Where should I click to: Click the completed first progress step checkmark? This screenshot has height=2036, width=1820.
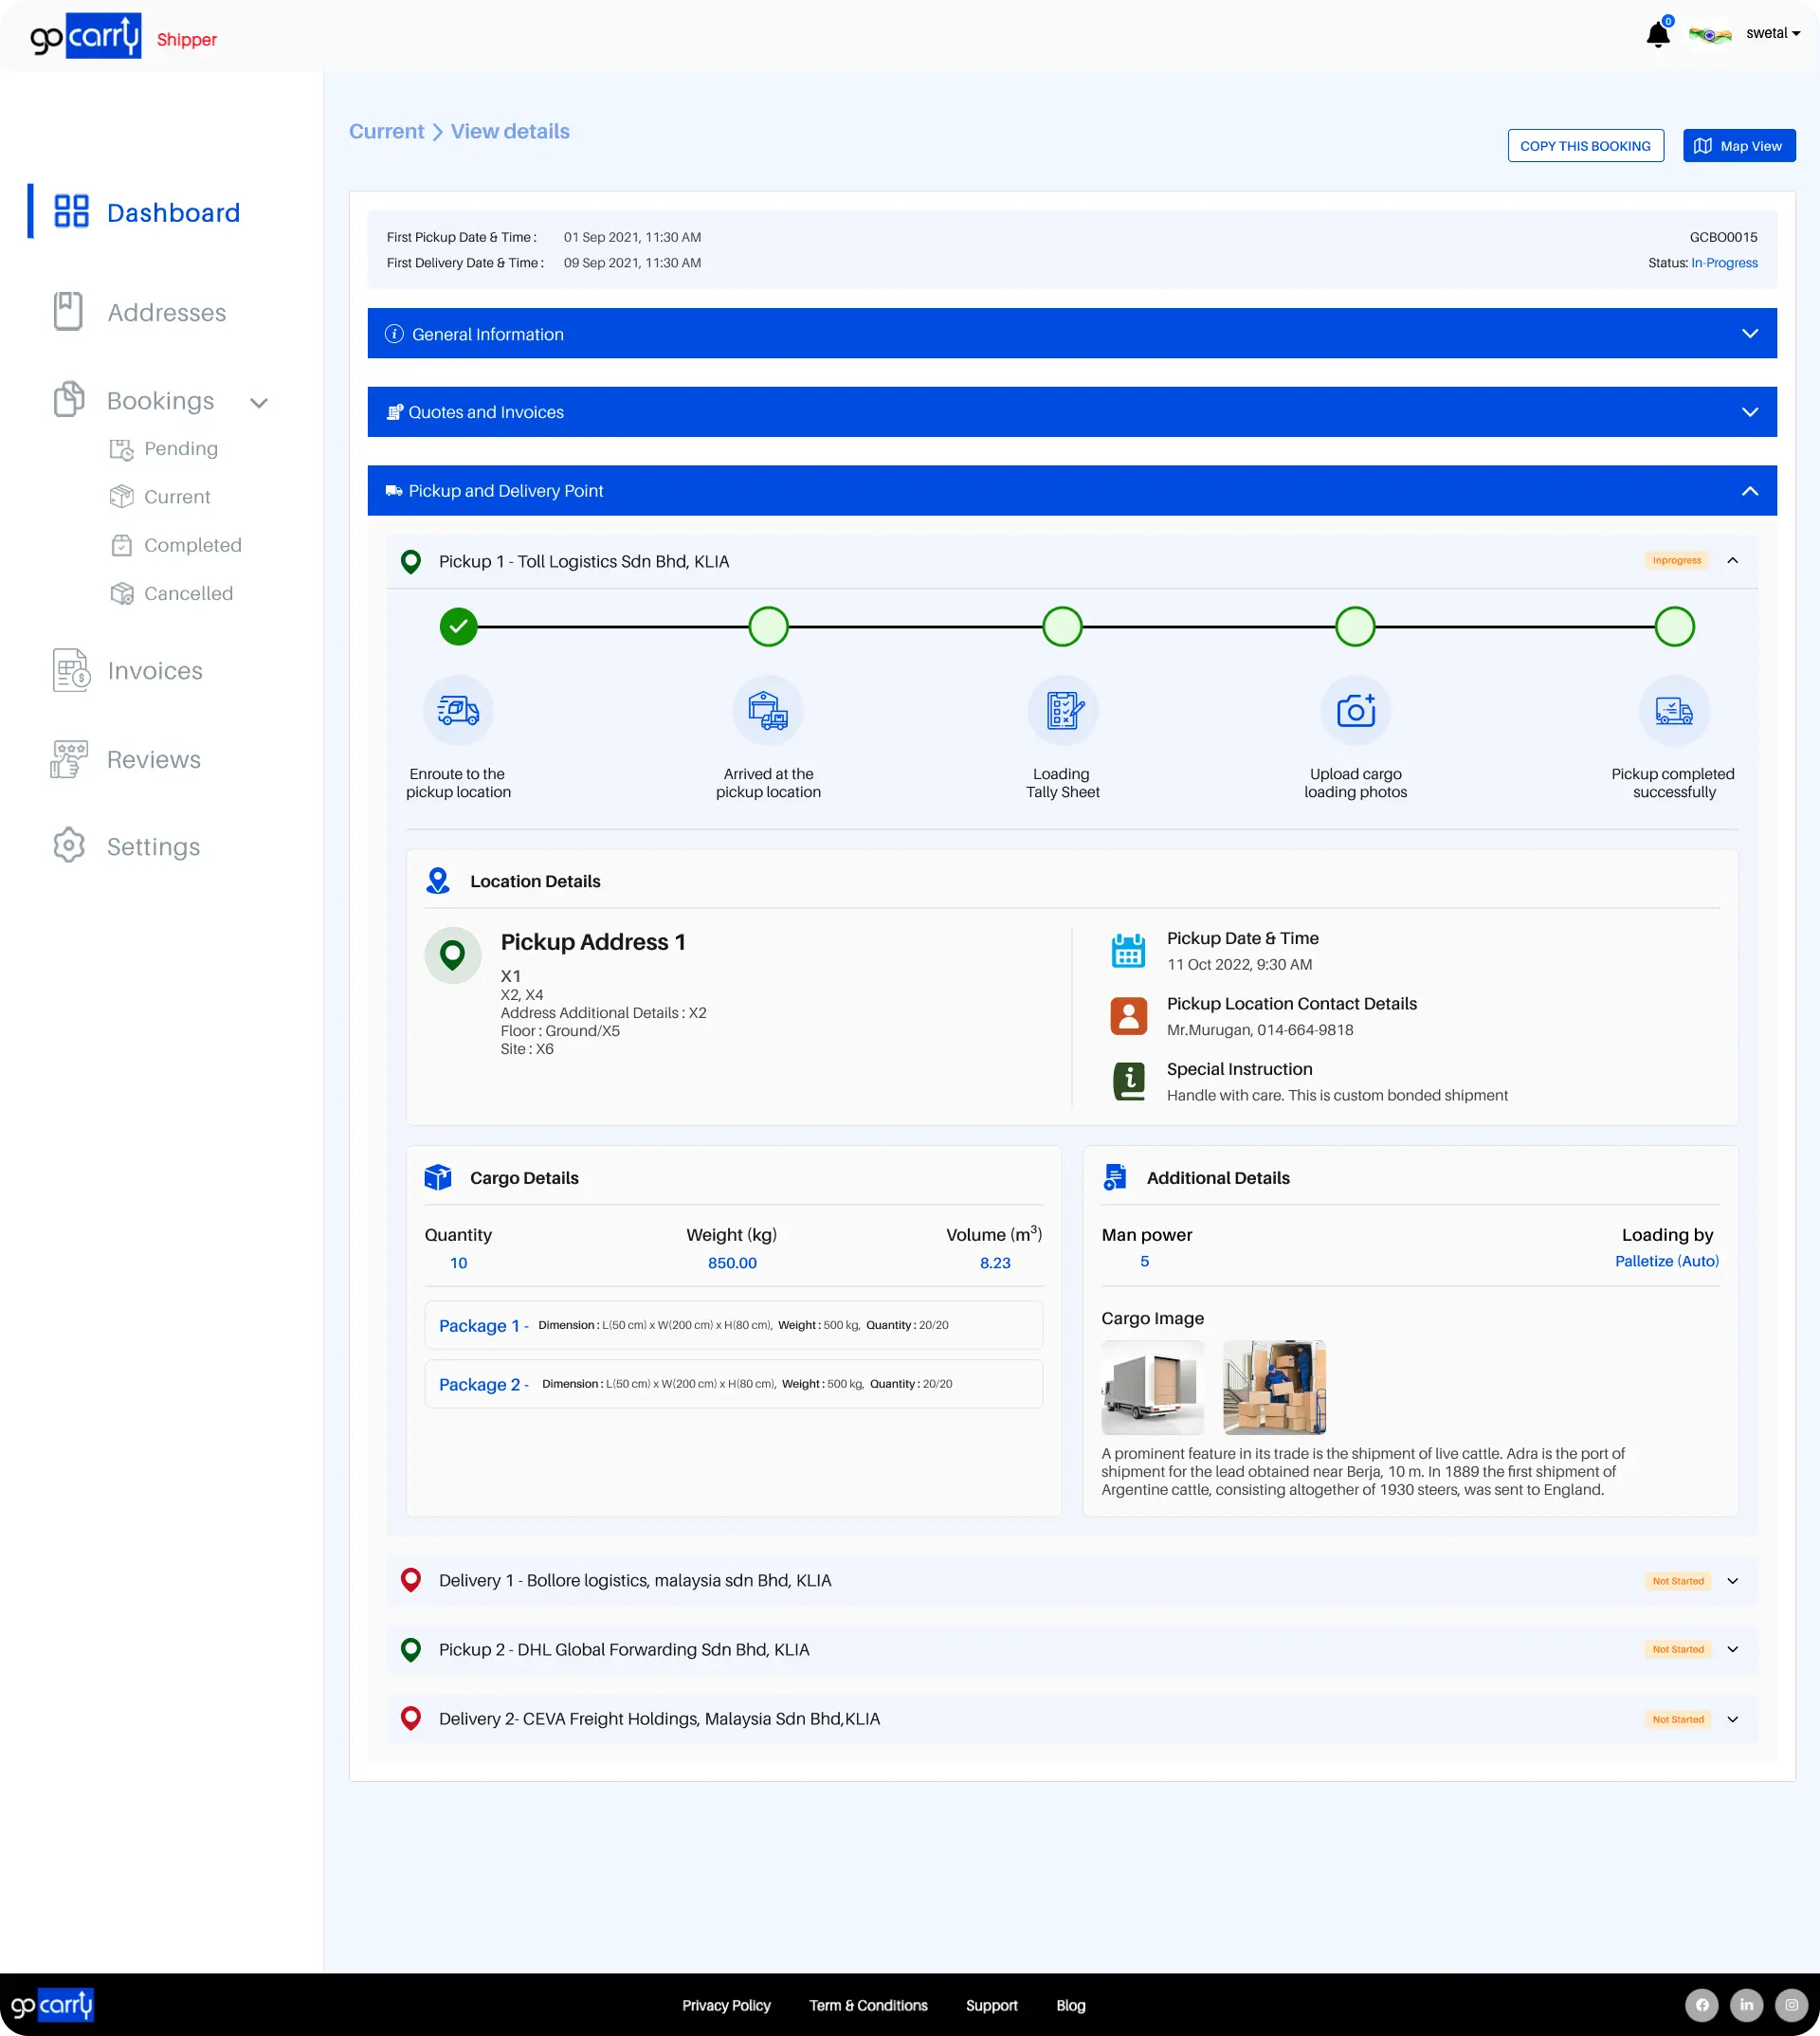[x=458, y=627]
